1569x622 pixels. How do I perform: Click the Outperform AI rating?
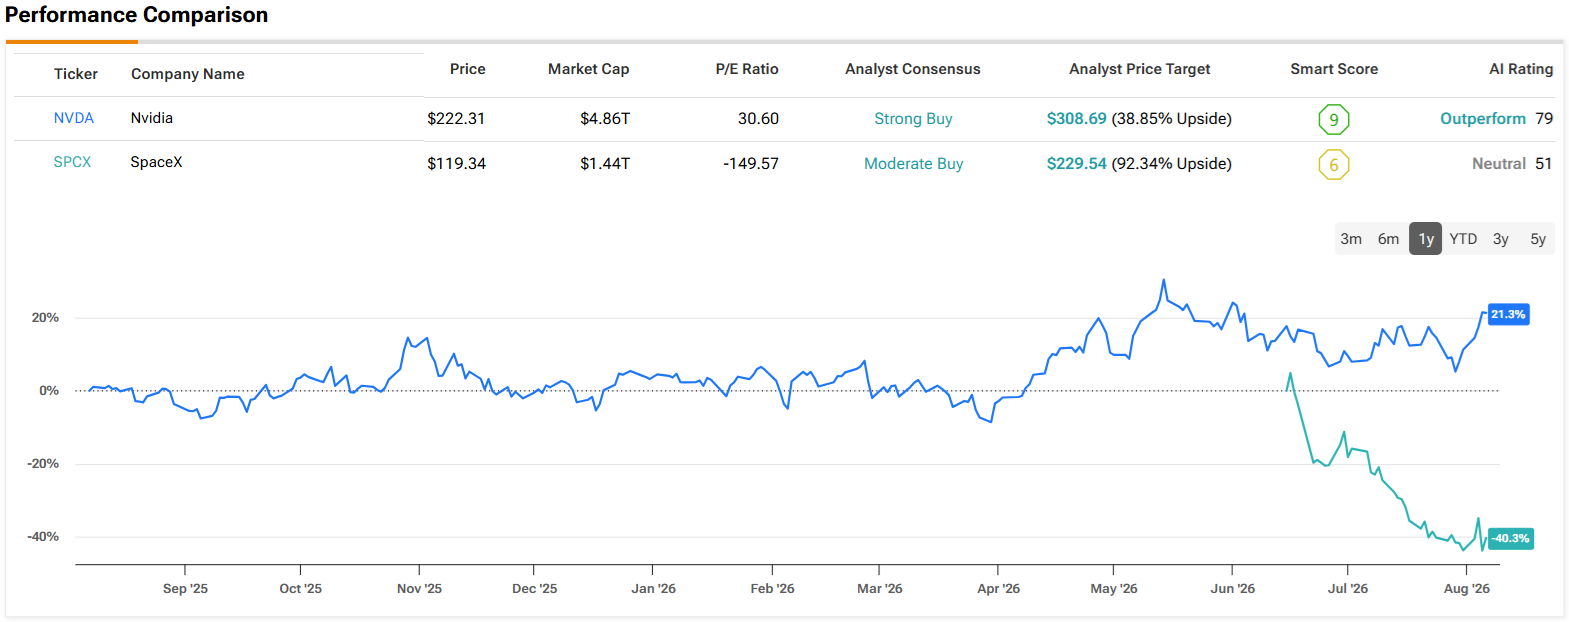(1483, 119)
